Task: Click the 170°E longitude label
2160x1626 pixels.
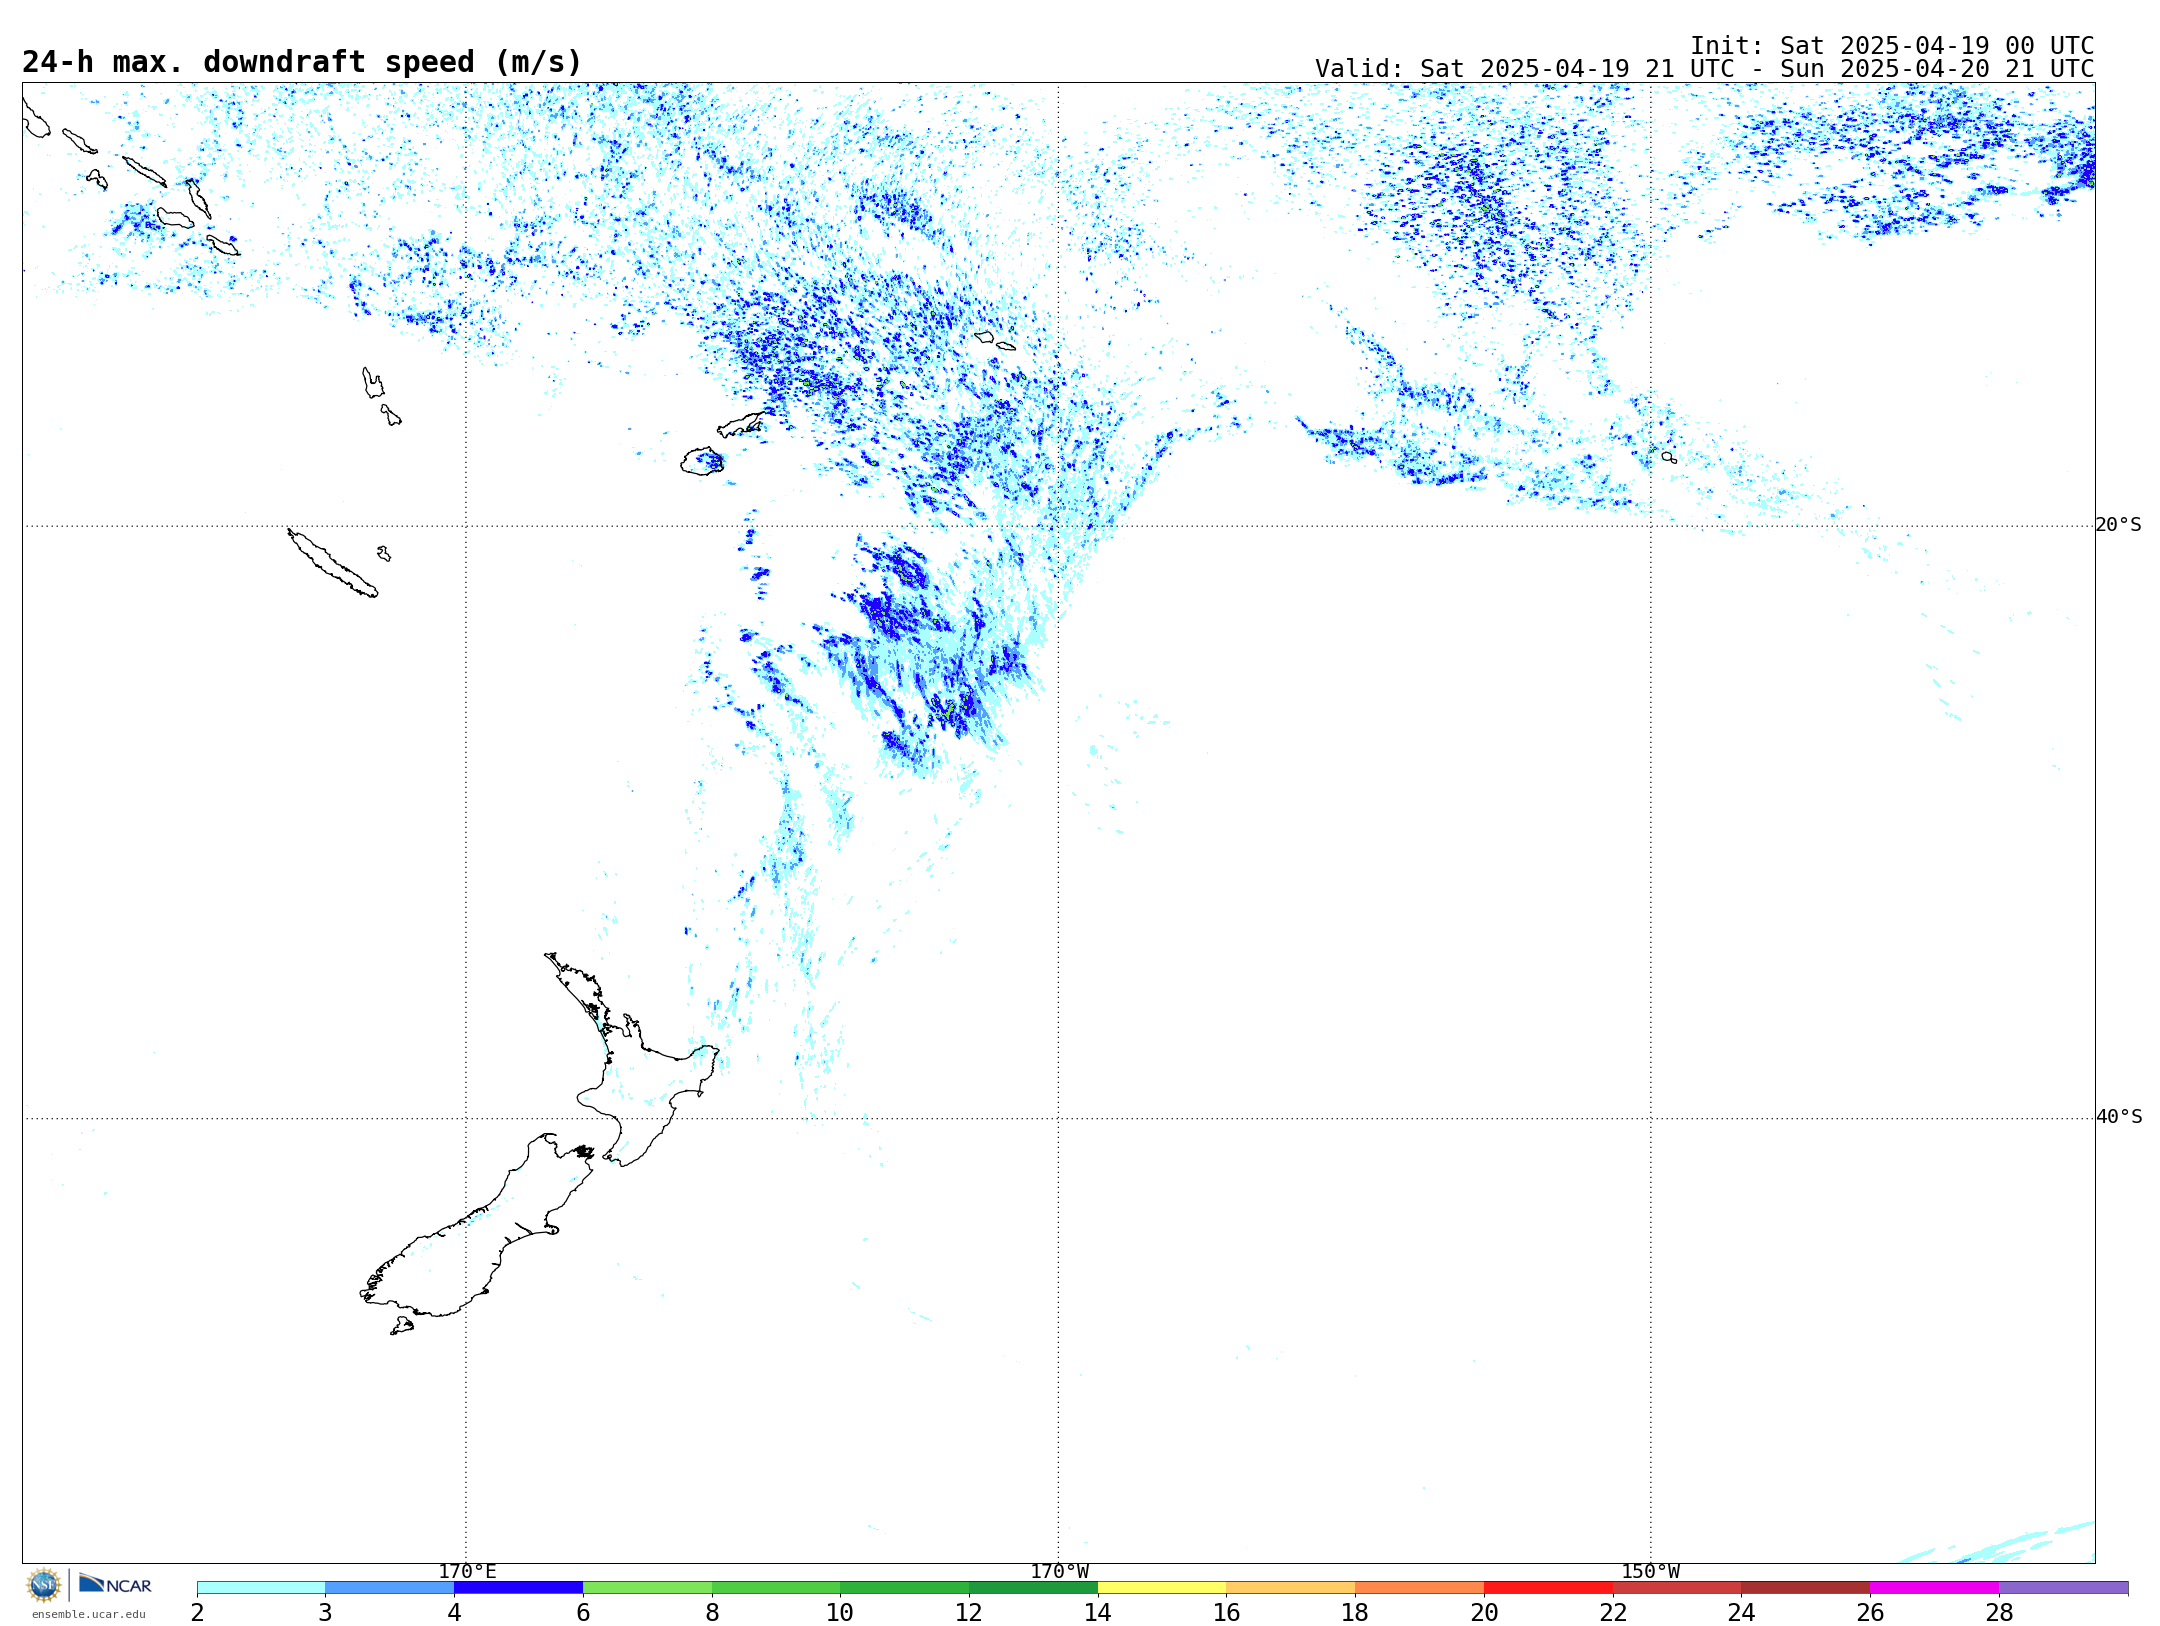Action: click(467, 1572)
